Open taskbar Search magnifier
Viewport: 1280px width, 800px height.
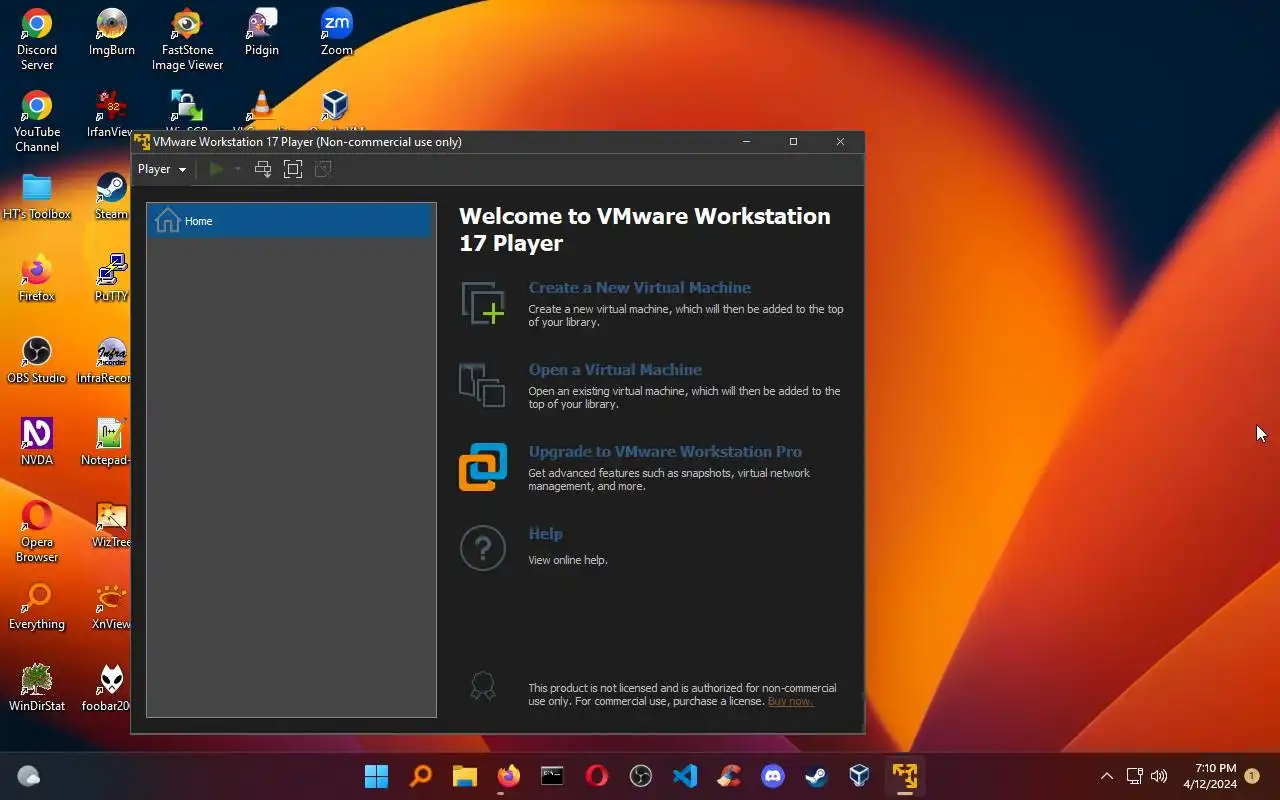click(x=421, y=776)
